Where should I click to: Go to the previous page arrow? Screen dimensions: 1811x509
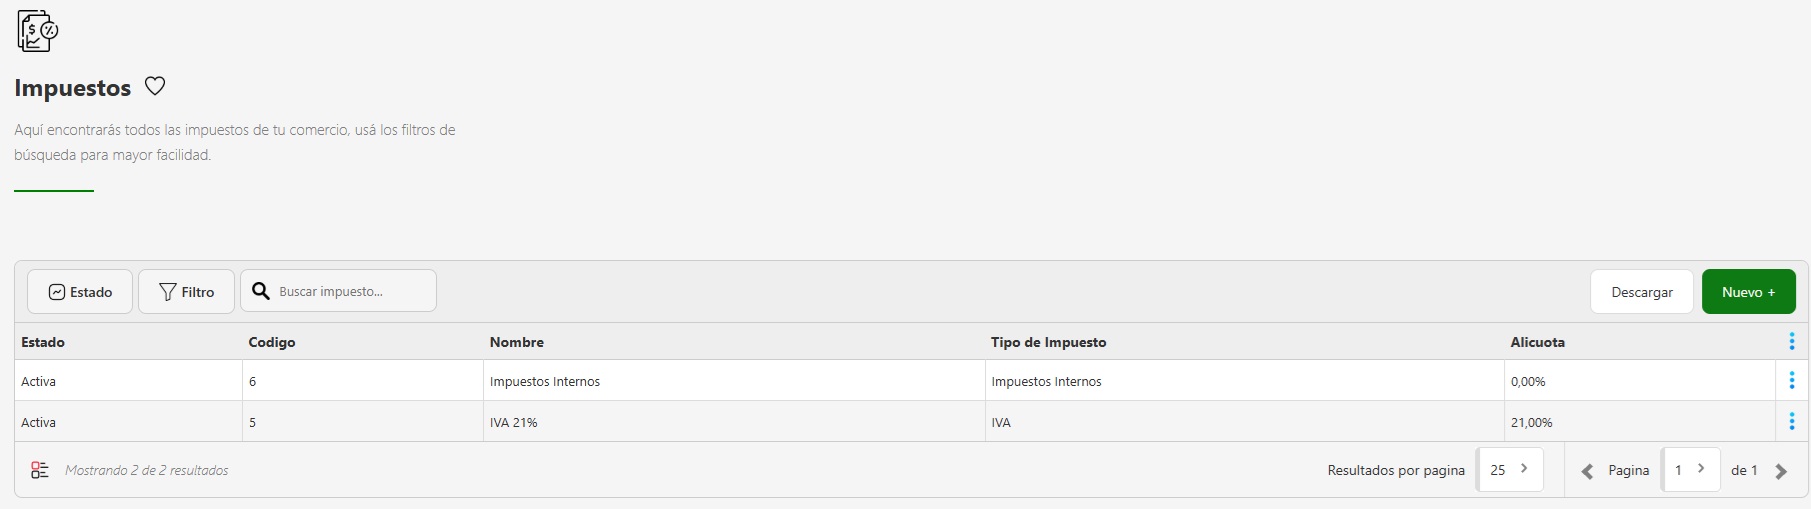pos(1587,471)
